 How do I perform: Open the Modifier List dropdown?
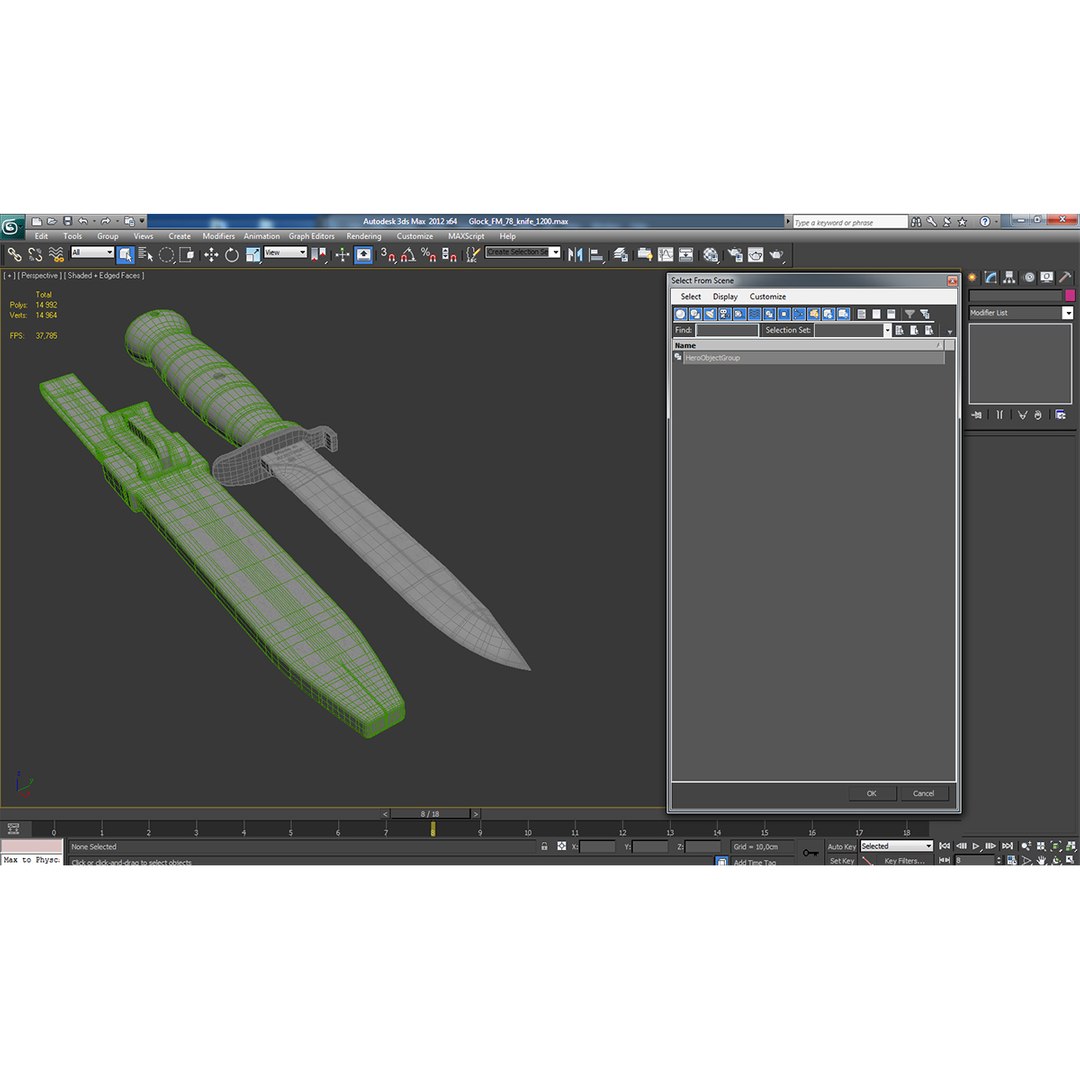point(1021,313)
